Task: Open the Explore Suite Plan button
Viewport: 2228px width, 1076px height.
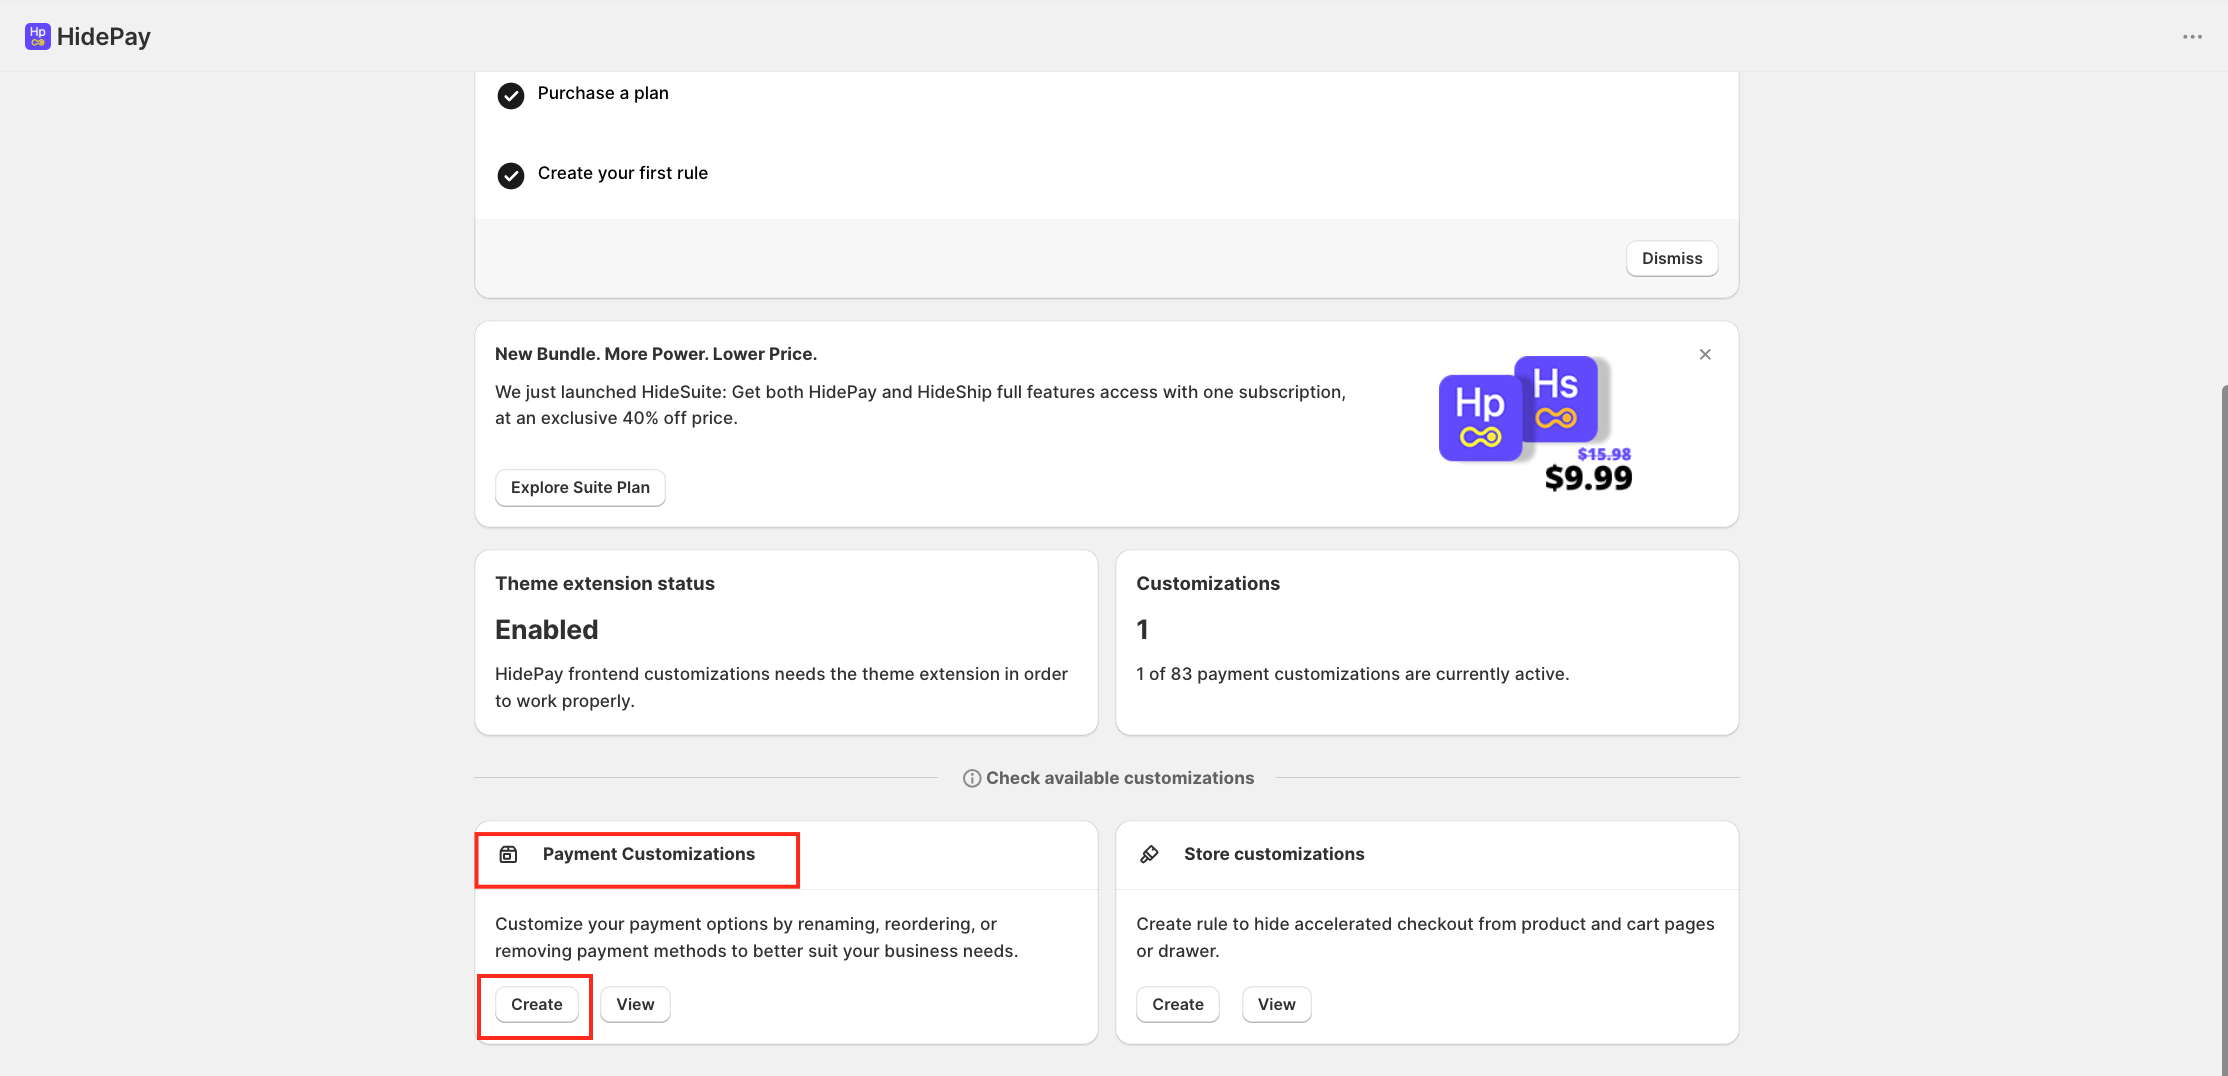Action: [x=580, y=488]
